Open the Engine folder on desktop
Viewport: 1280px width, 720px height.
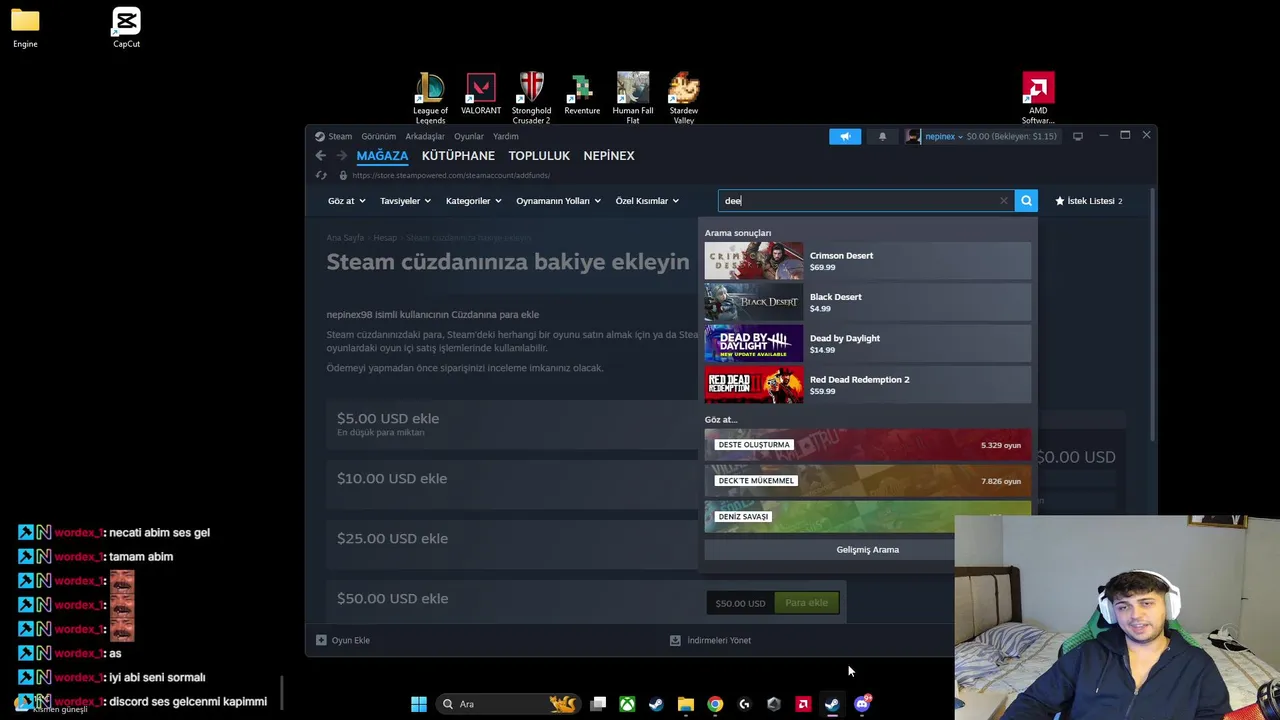[25, 28]
